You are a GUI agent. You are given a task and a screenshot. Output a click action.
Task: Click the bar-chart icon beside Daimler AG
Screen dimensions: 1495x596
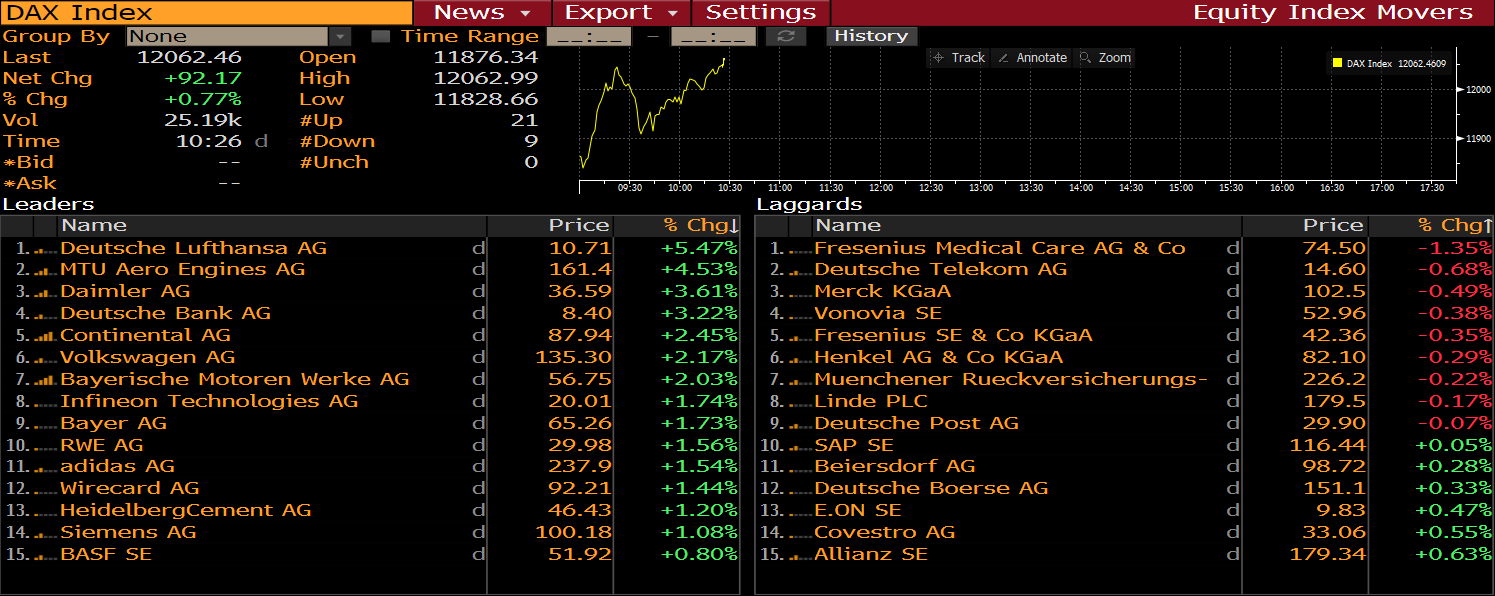pos(45,293)
